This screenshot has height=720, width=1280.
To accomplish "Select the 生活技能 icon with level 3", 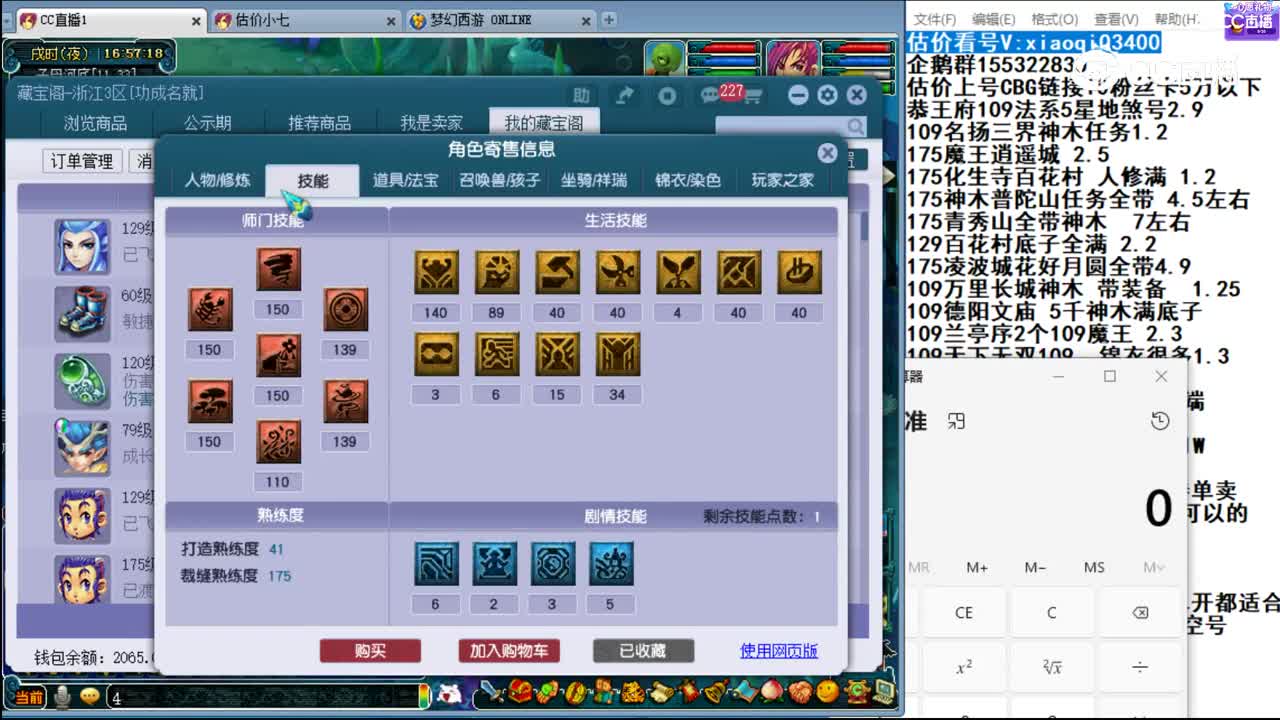I will [x=436, y=355].
